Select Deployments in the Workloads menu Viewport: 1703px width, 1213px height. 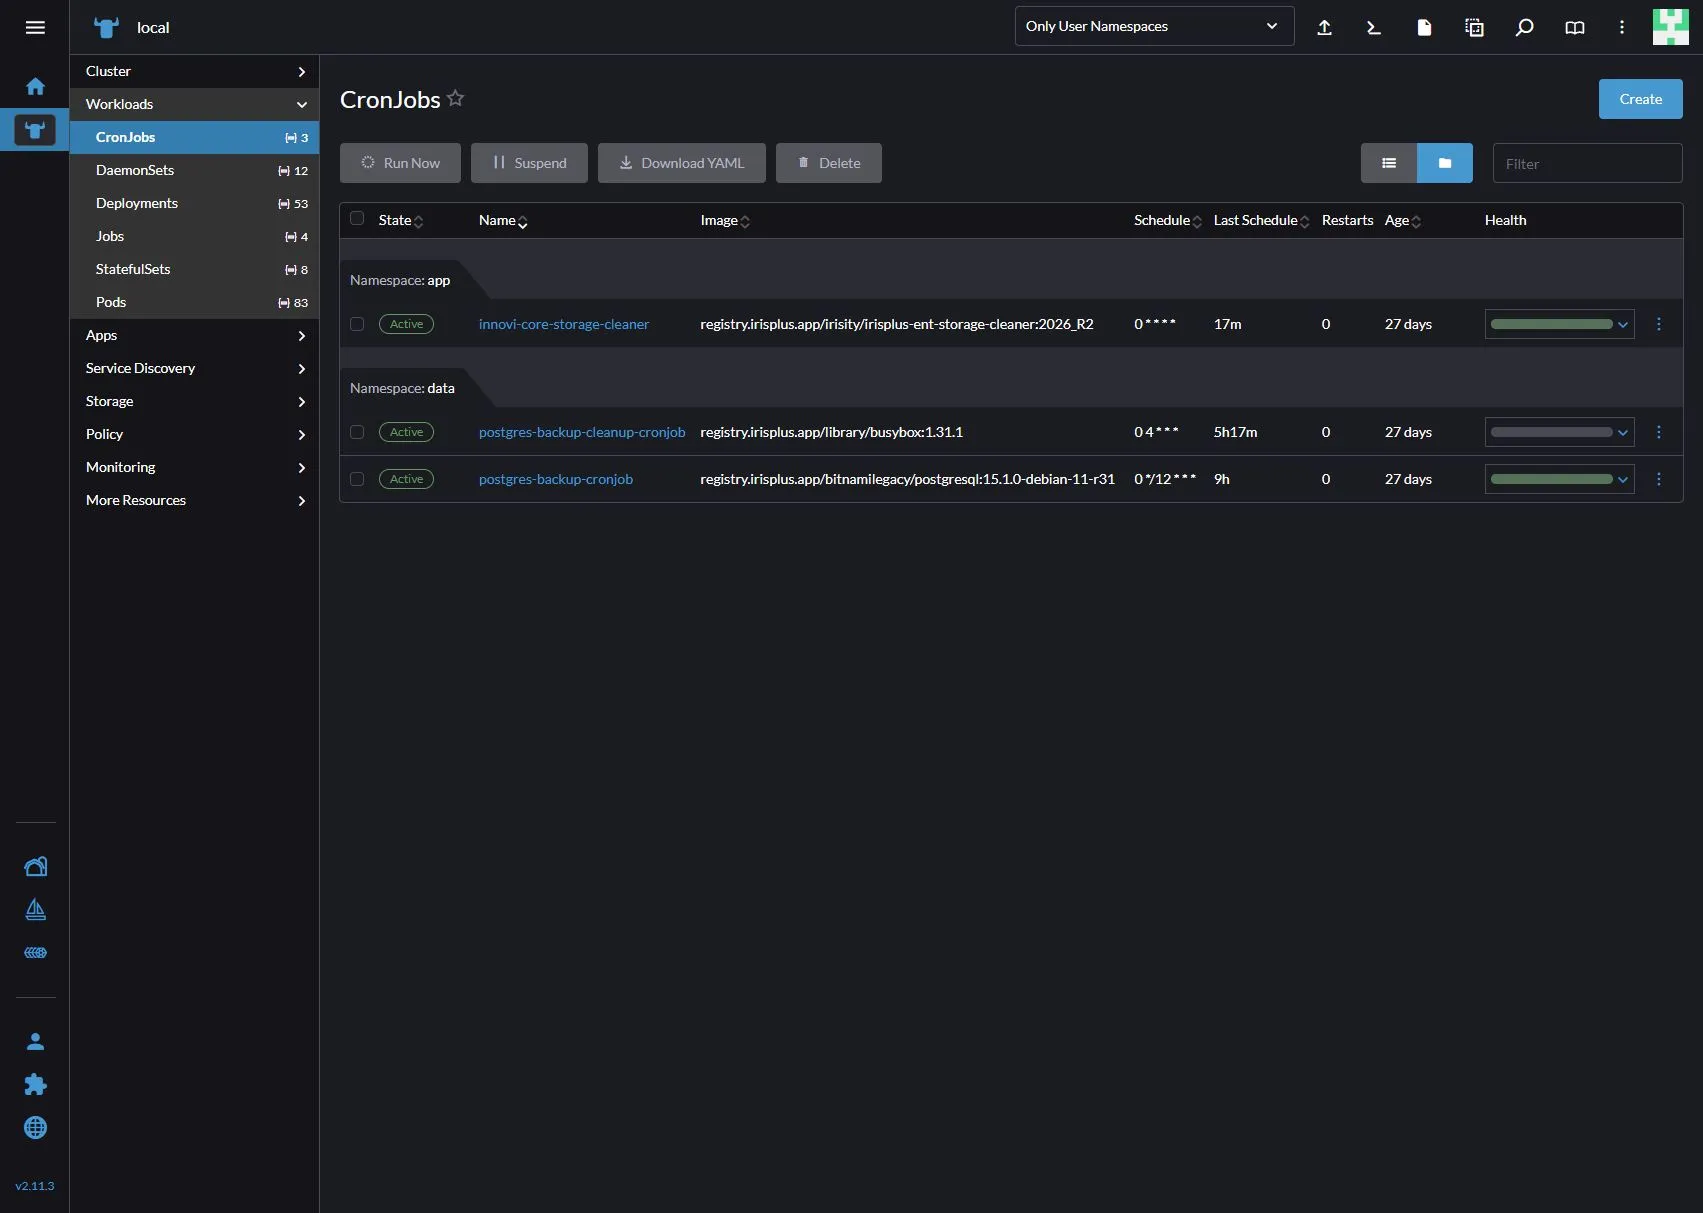point(194,203)
